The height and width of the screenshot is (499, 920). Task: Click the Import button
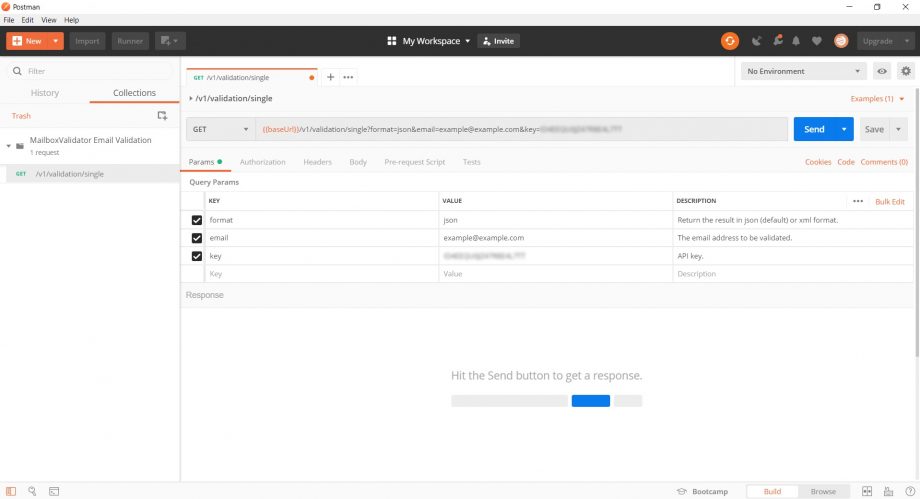(x=87, y=41)
